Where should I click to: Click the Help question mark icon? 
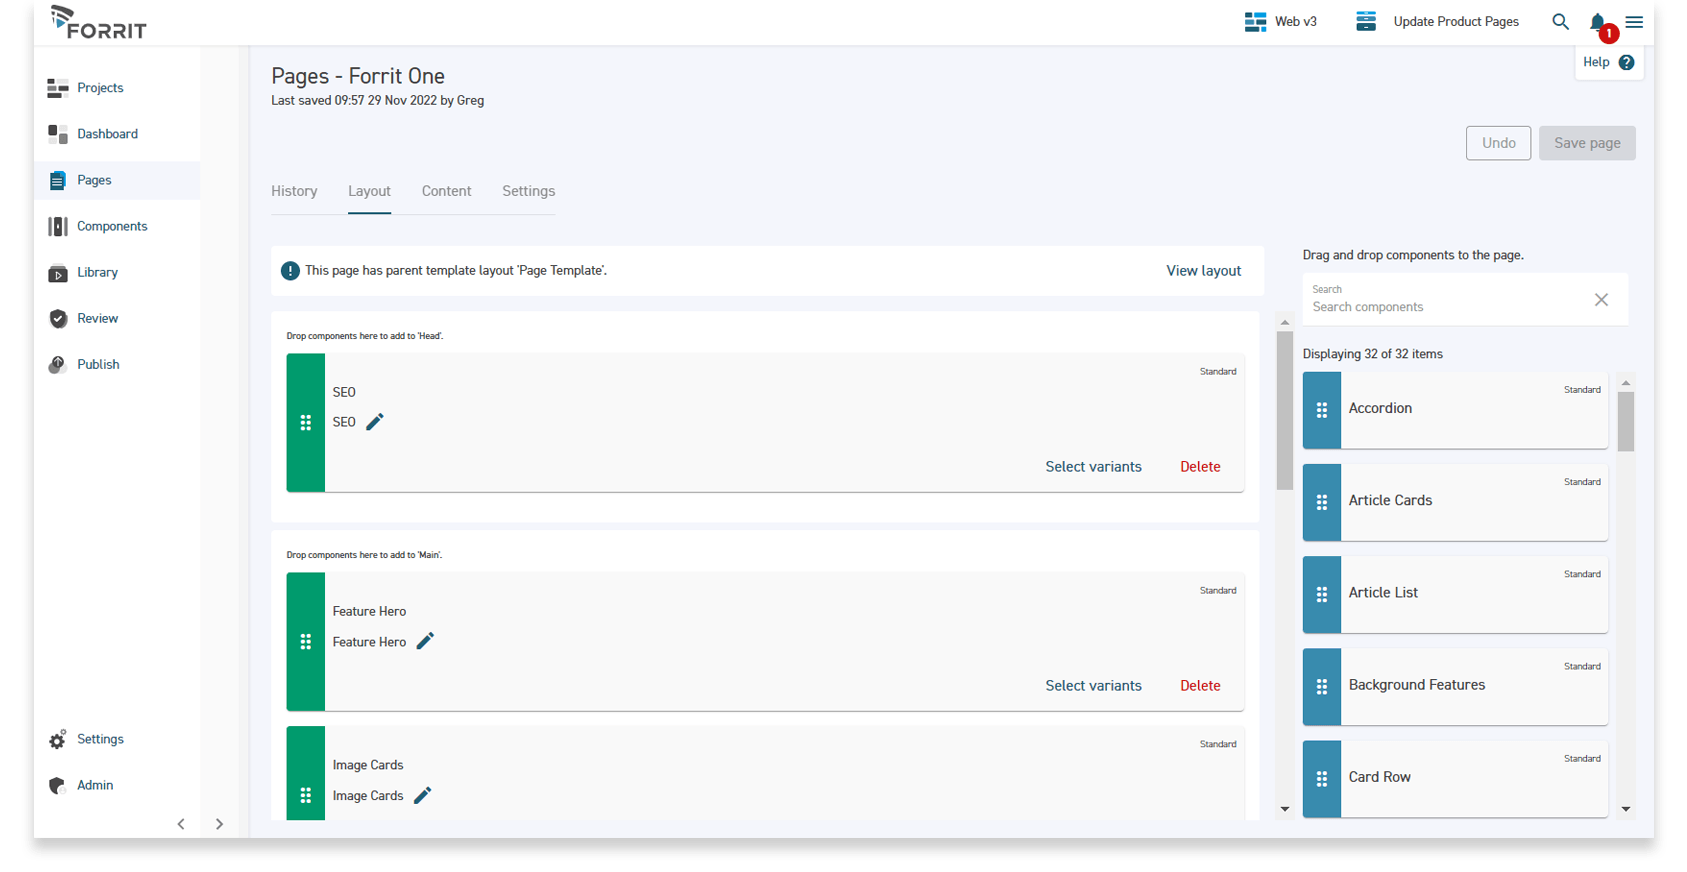pos(1626,62)
